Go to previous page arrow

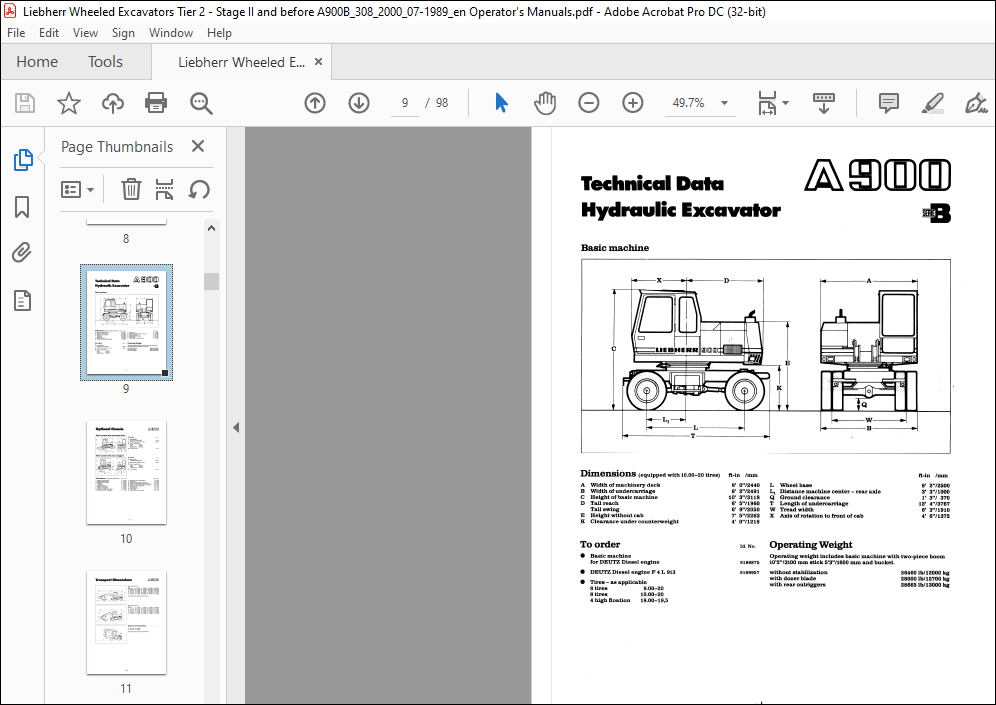[x=315, y=103]
